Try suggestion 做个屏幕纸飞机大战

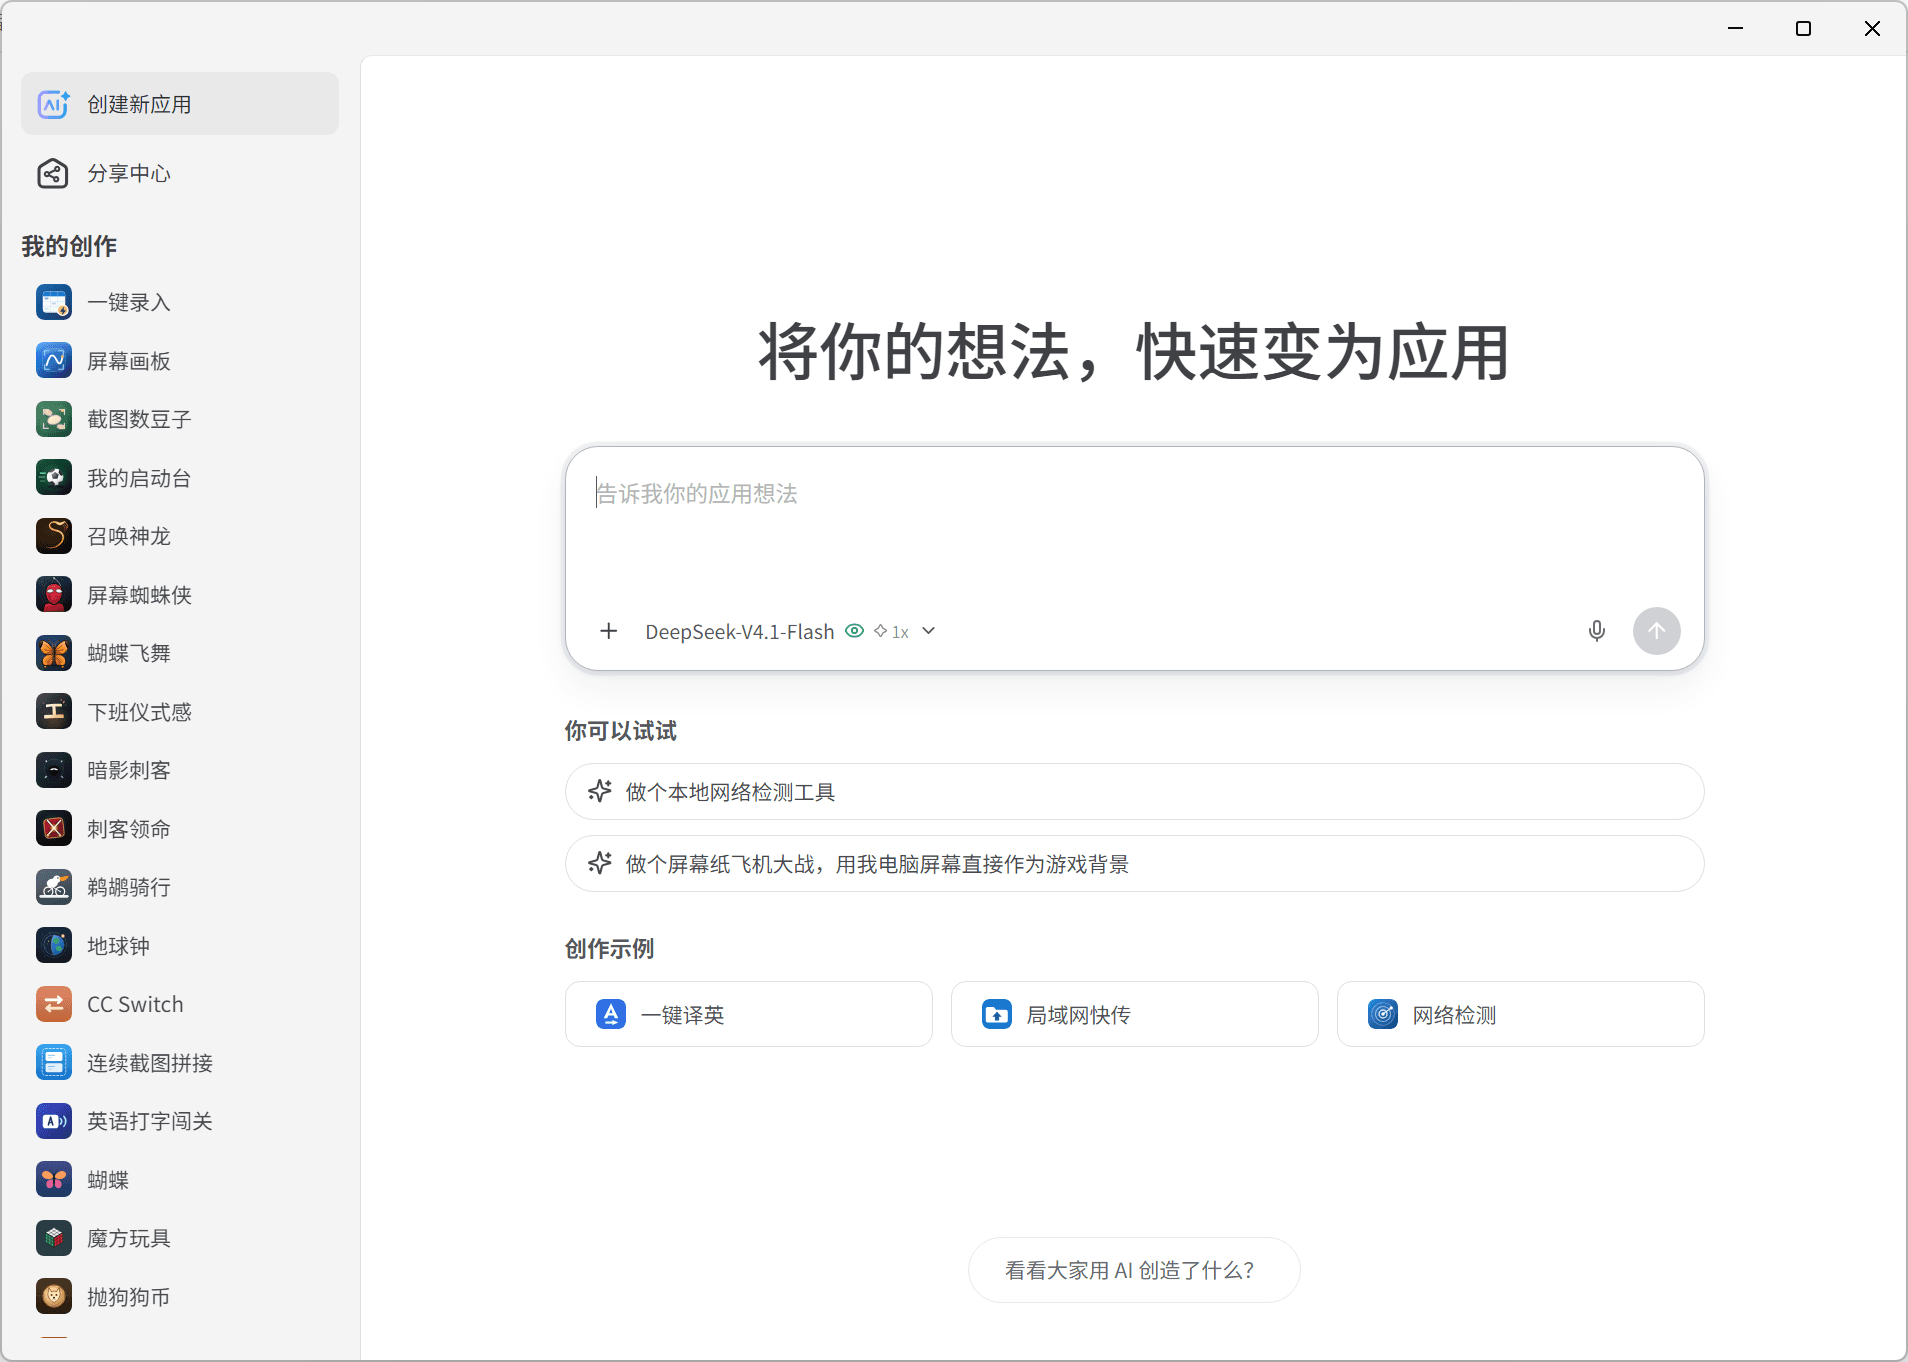[x=1134, y=864]
